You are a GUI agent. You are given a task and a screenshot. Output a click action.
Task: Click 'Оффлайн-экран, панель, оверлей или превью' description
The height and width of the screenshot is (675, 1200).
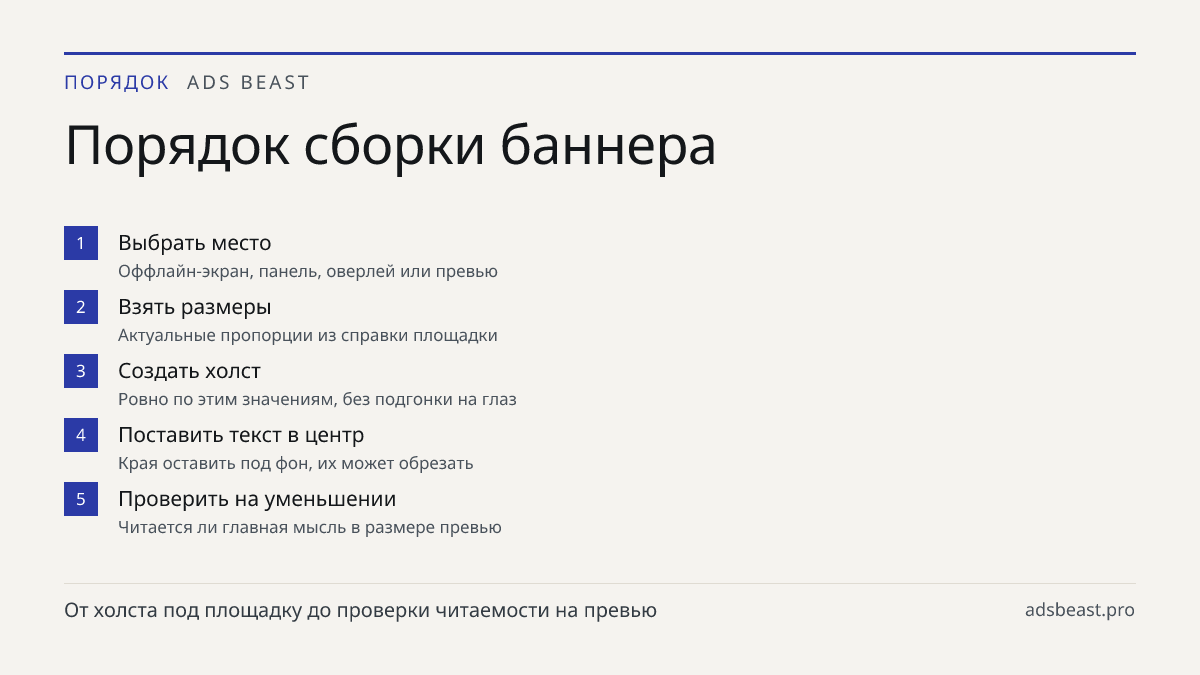(x=308, y=271)
